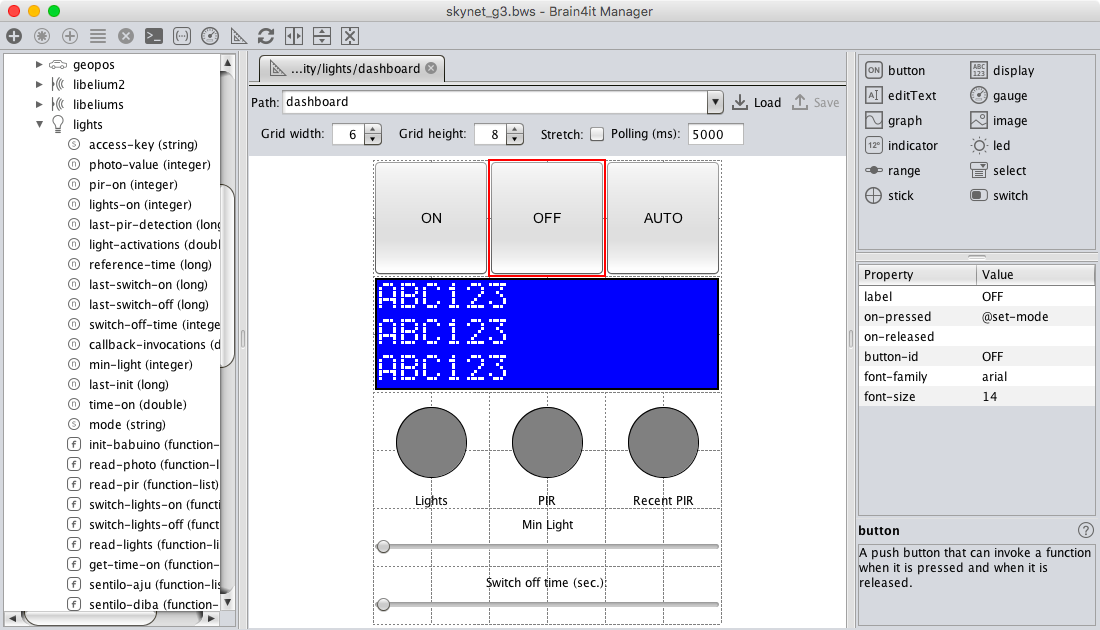Expand the libelium2 tree node
1100x630 pixels.
(39, 84)
